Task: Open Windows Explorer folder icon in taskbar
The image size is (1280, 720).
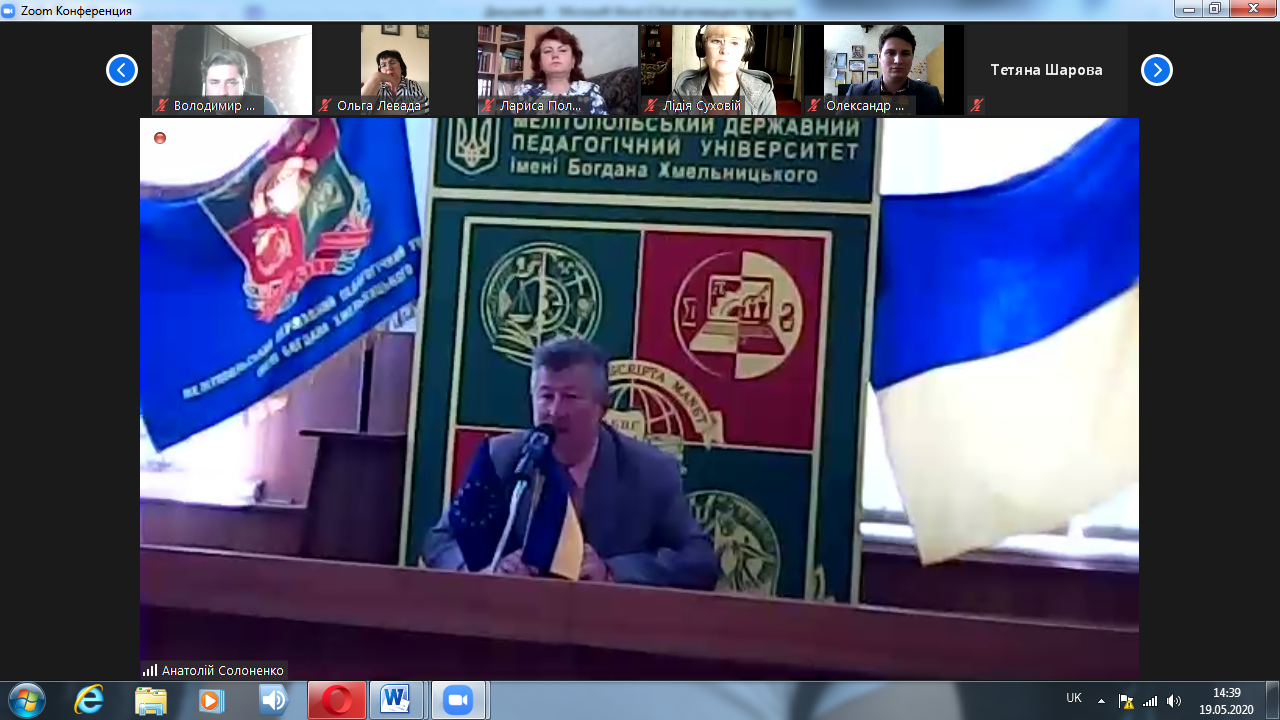Action: 150,701
